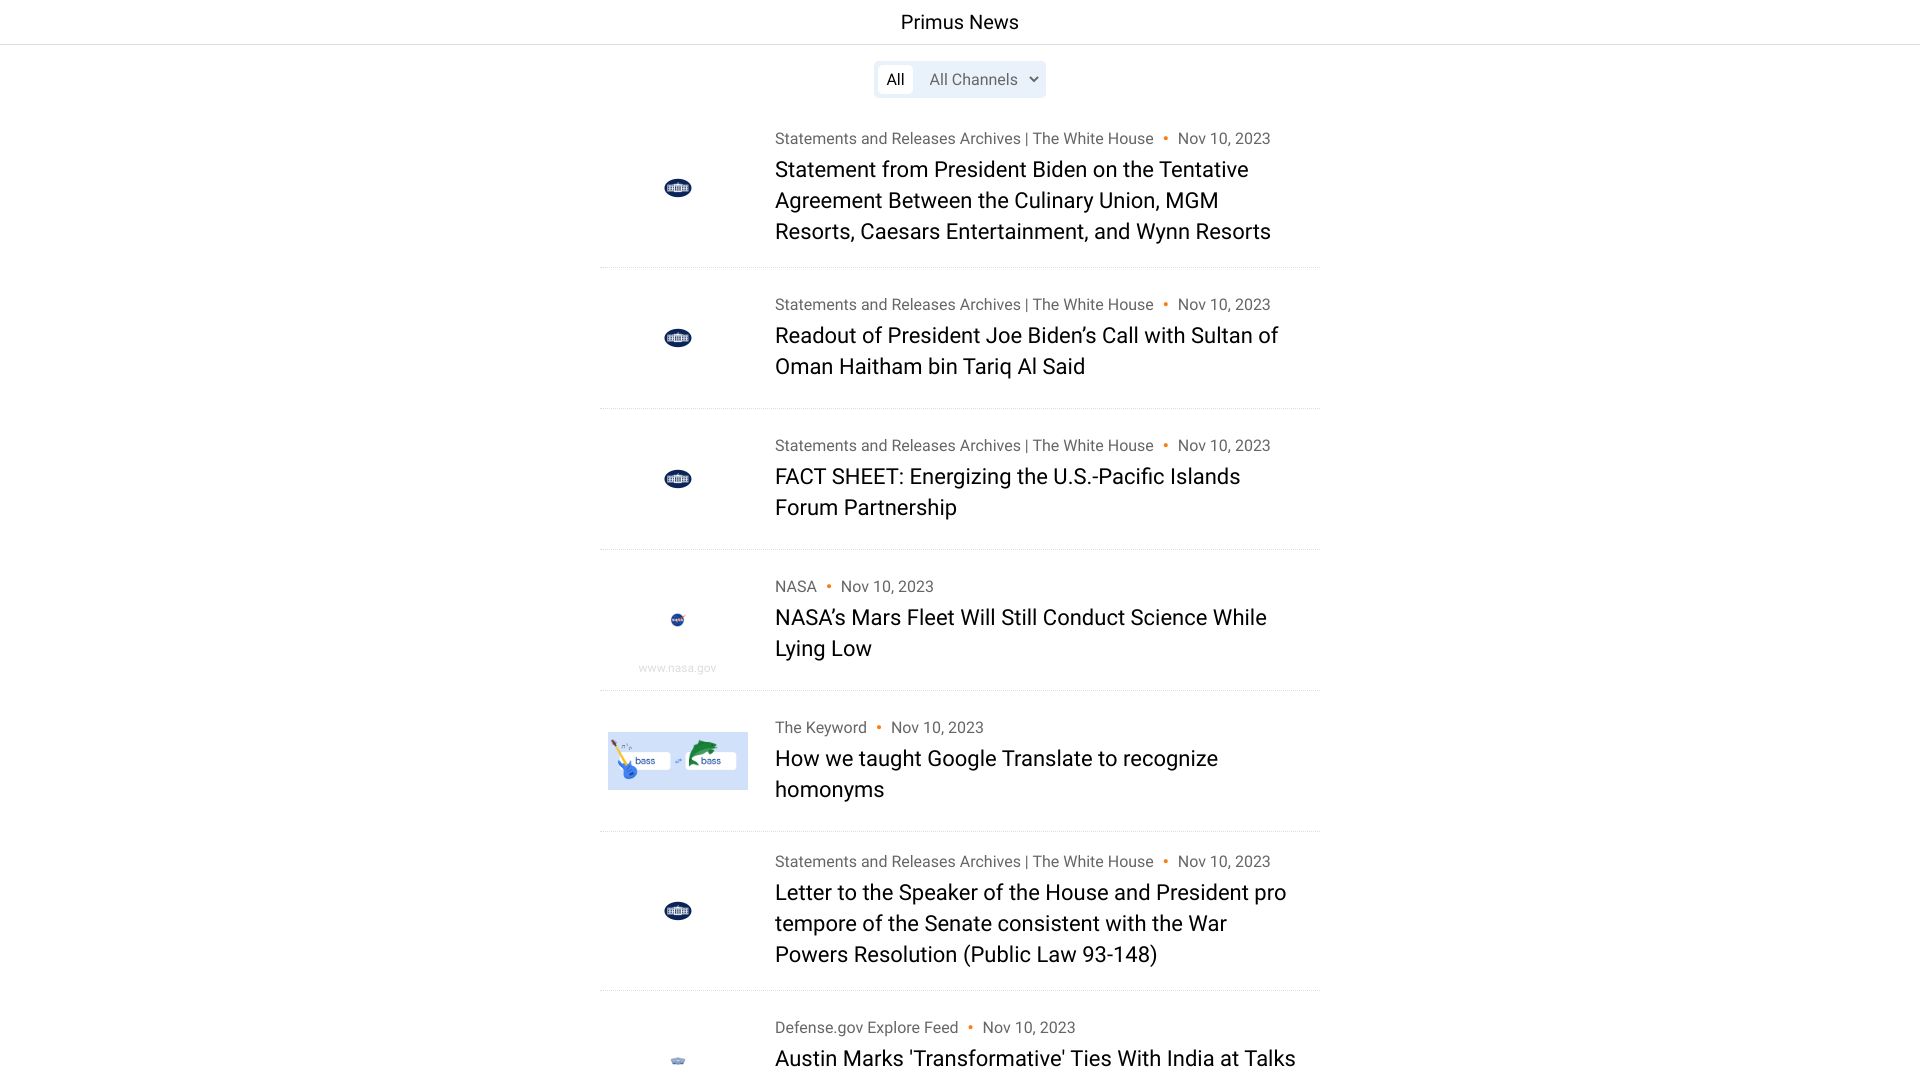This screenshot has height=1080, width=1920.
Task: Click White House icon beside Culinary Union statement
Action: (x=677, y=188)
